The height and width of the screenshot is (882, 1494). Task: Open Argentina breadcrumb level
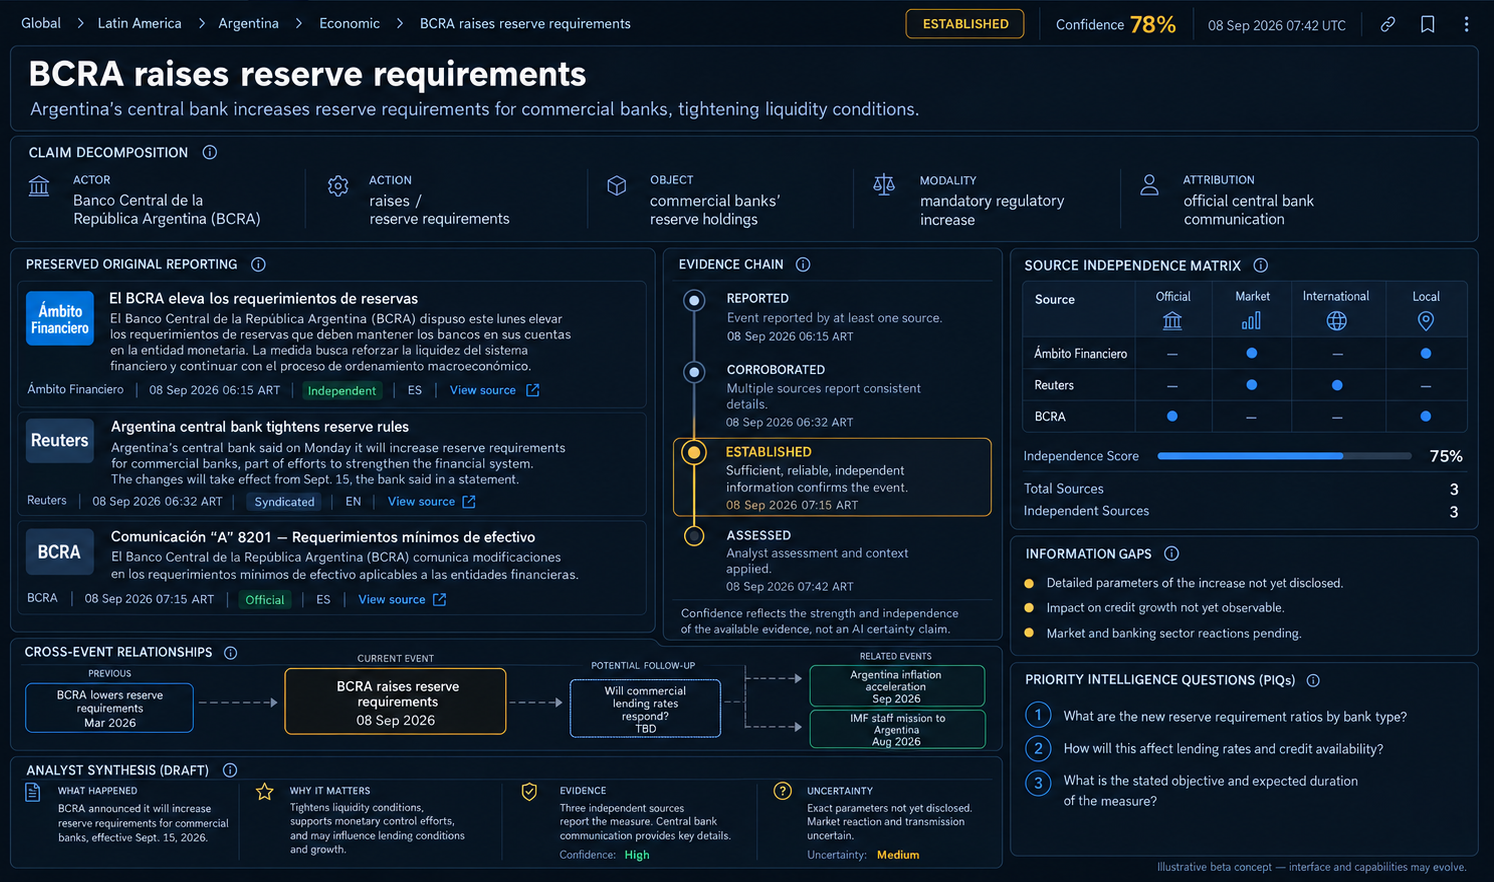248,23
